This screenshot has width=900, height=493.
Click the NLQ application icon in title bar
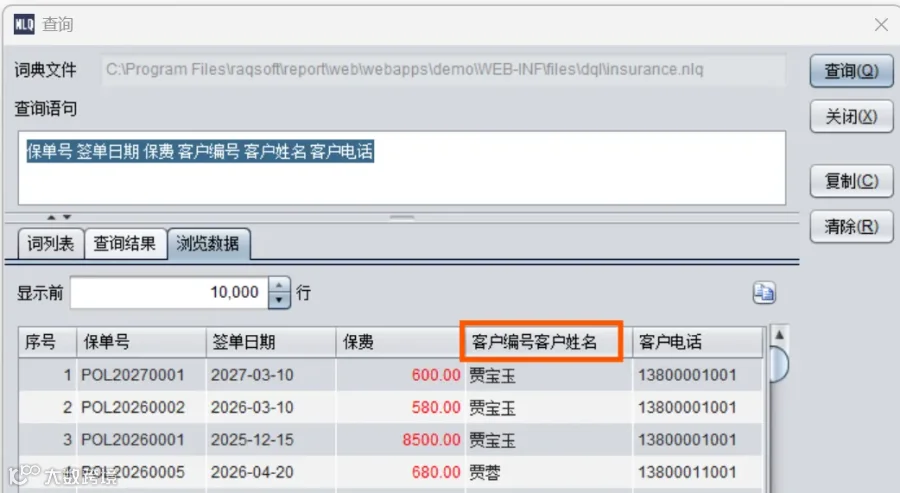(x=24, y=24)
